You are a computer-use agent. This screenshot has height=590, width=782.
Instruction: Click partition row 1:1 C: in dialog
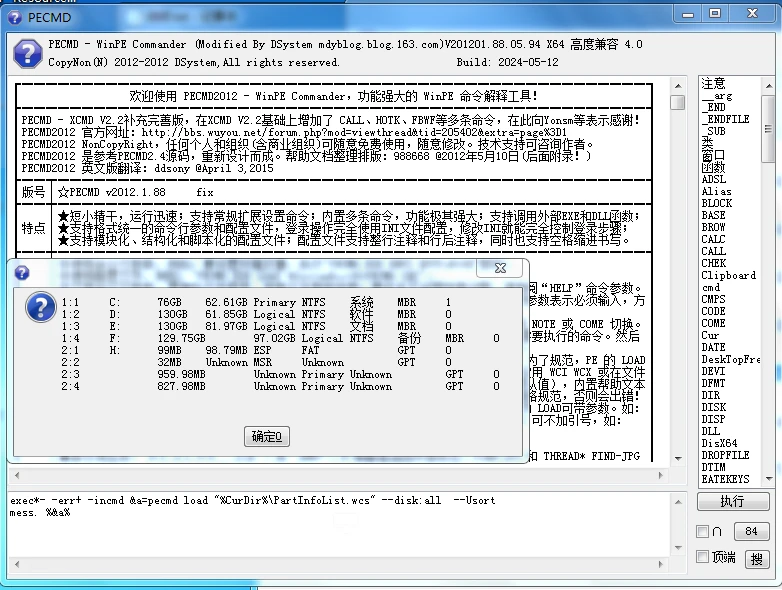click(x=255, y=302)
